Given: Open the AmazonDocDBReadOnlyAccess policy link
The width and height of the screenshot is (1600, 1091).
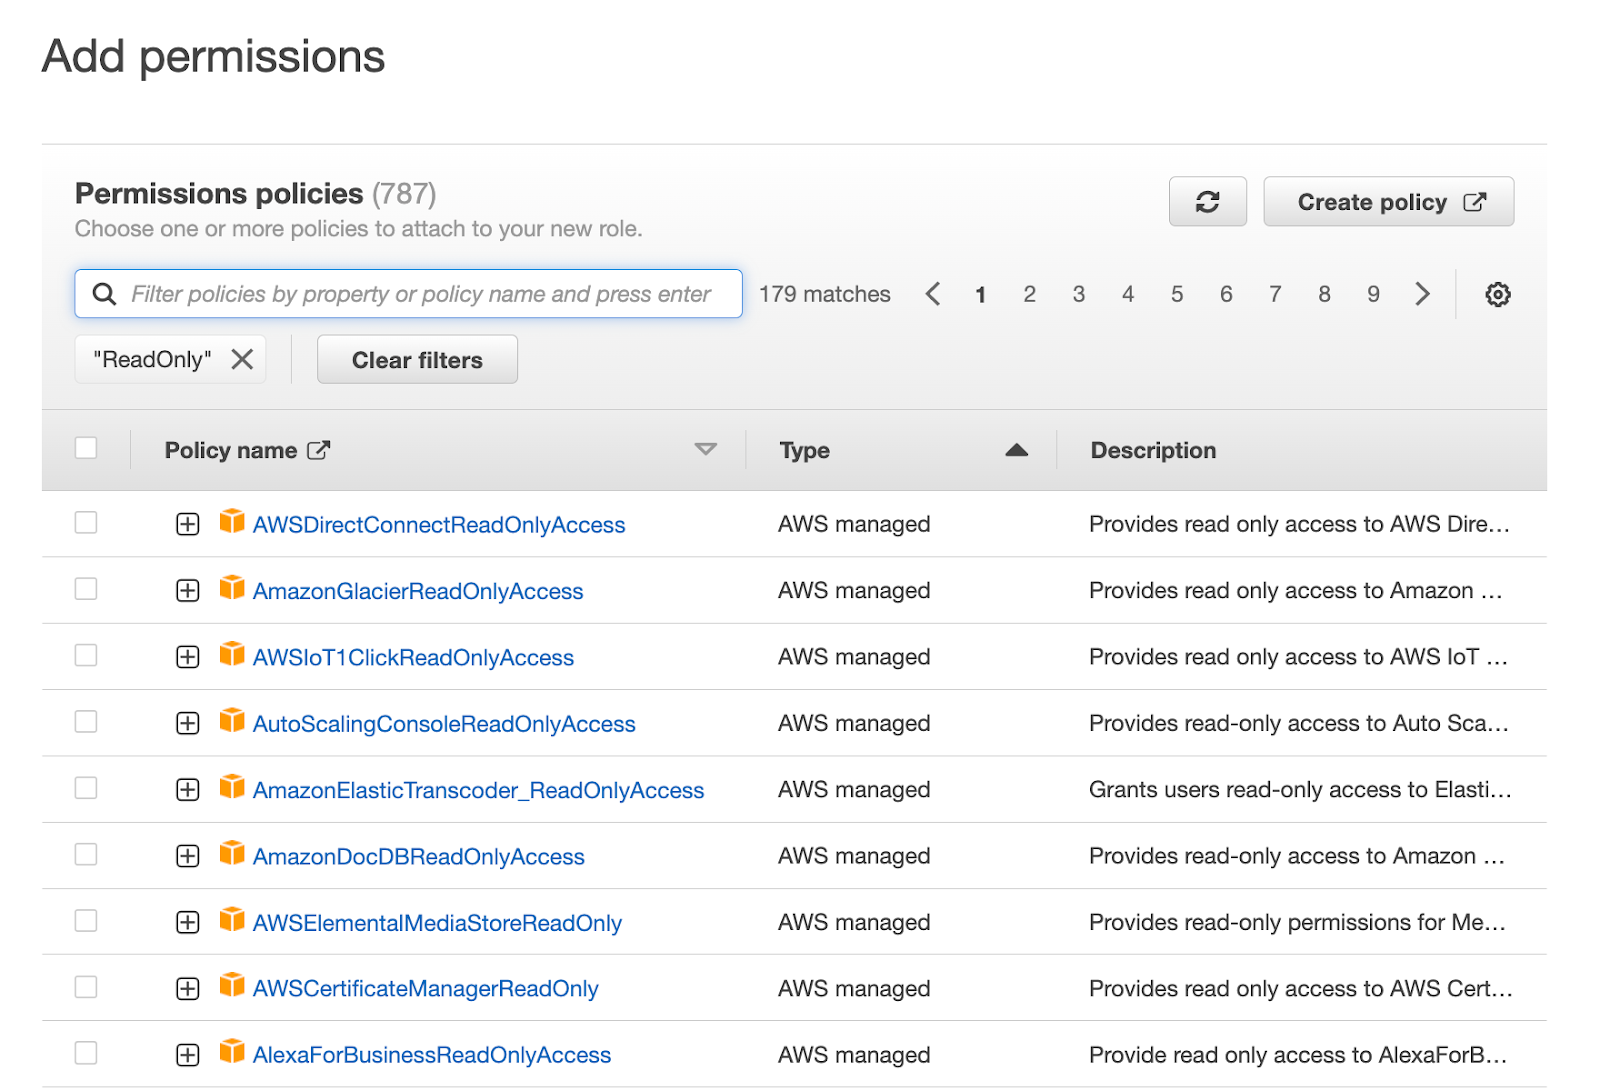Looking at the screenshot, I should click(419, 857).
